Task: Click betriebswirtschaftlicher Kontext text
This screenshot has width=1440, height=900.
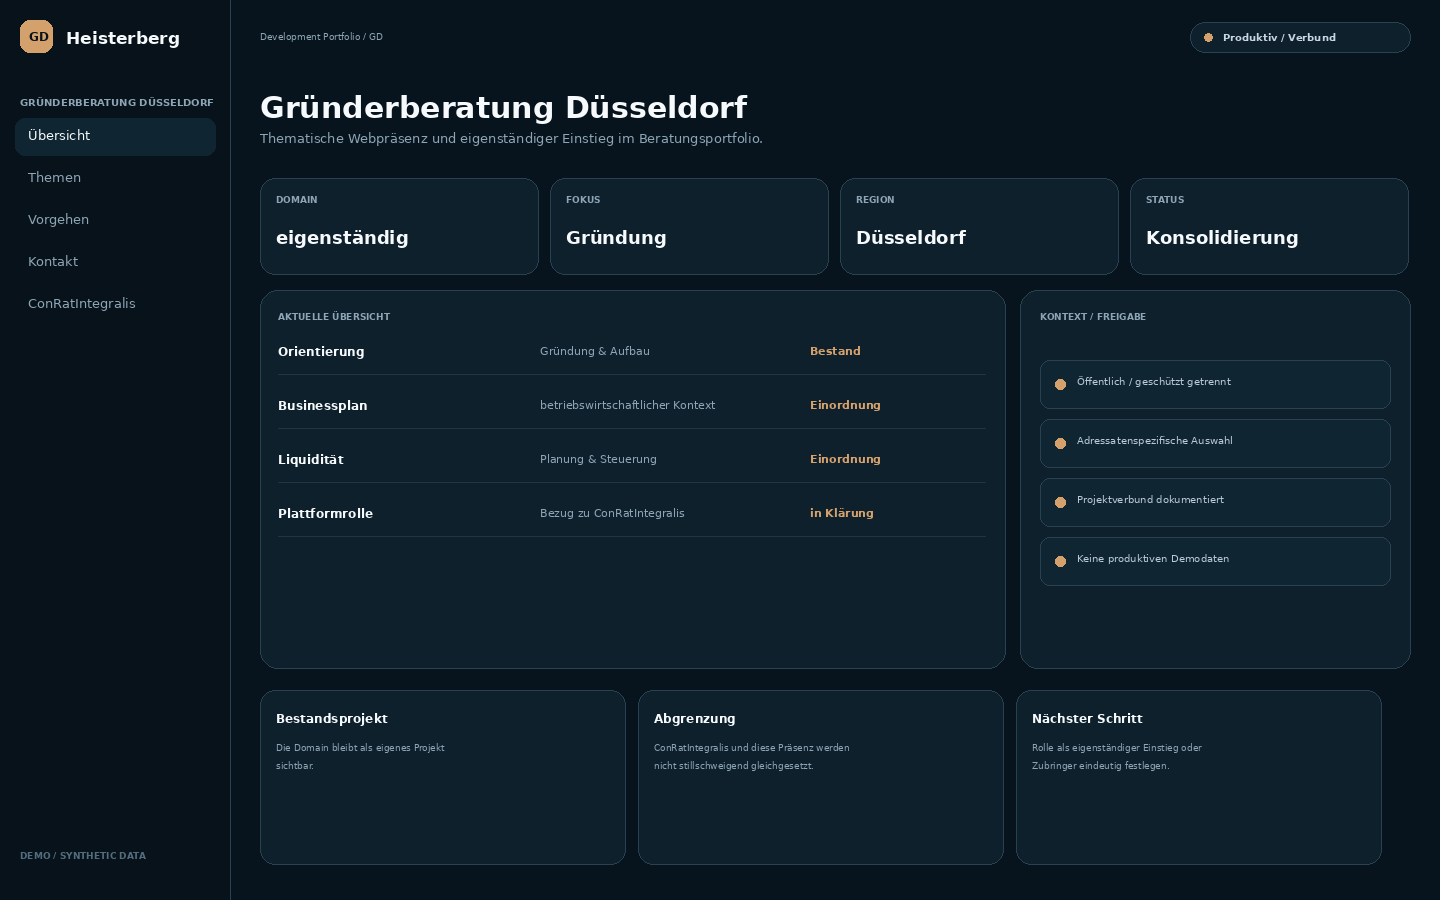Action: 627,406
